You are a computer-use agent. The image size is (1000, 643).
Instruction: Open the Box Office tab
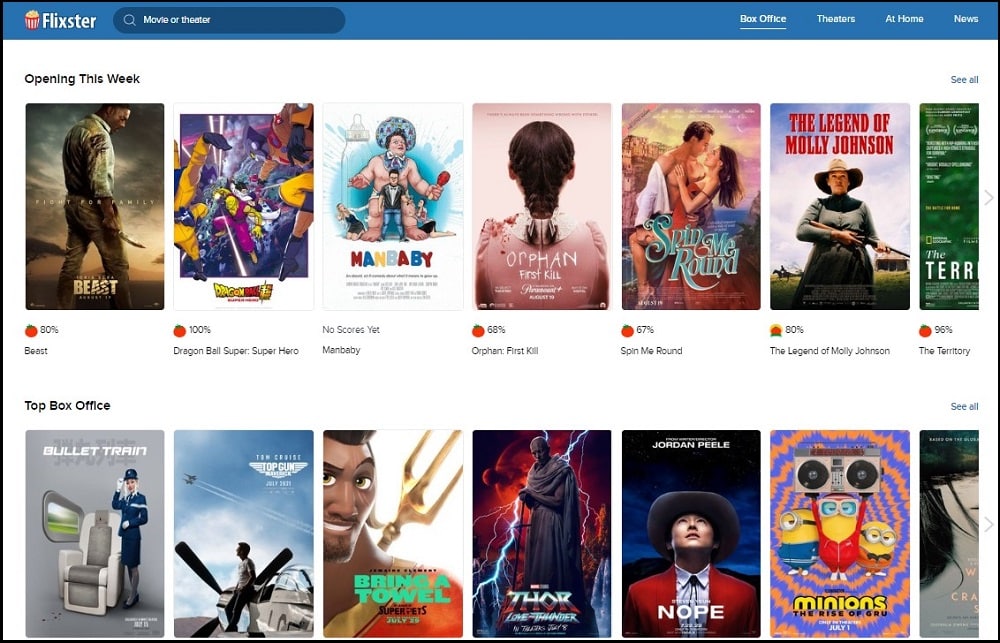point(763,19)
